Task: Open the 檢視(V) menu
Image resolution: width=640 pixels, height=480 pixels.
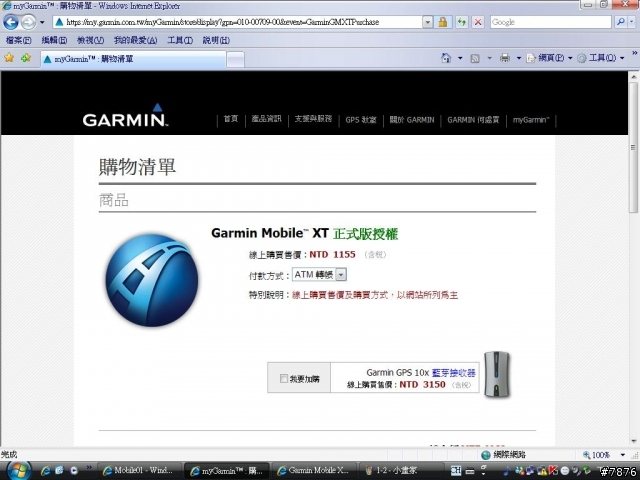Action: [x=90, y=40]
